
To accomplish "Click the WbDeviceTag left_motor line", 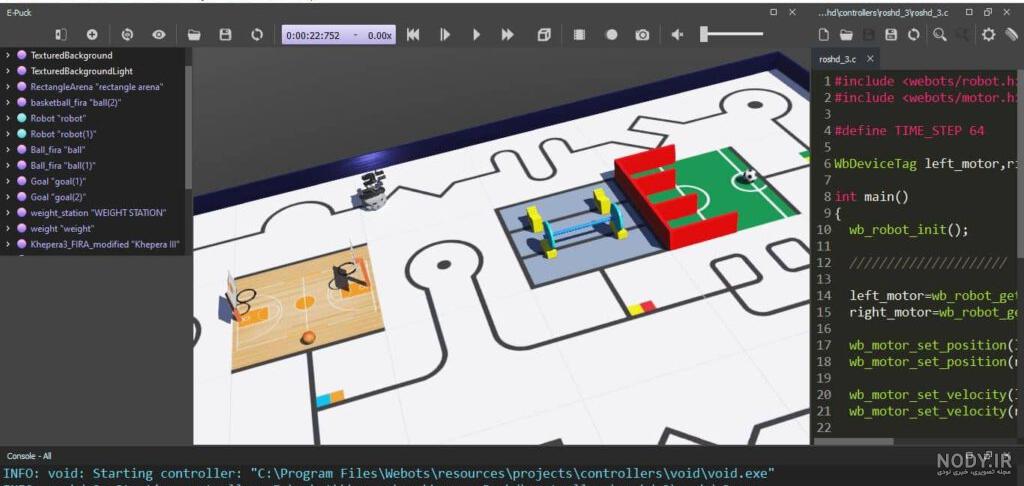I will (925, 164).
